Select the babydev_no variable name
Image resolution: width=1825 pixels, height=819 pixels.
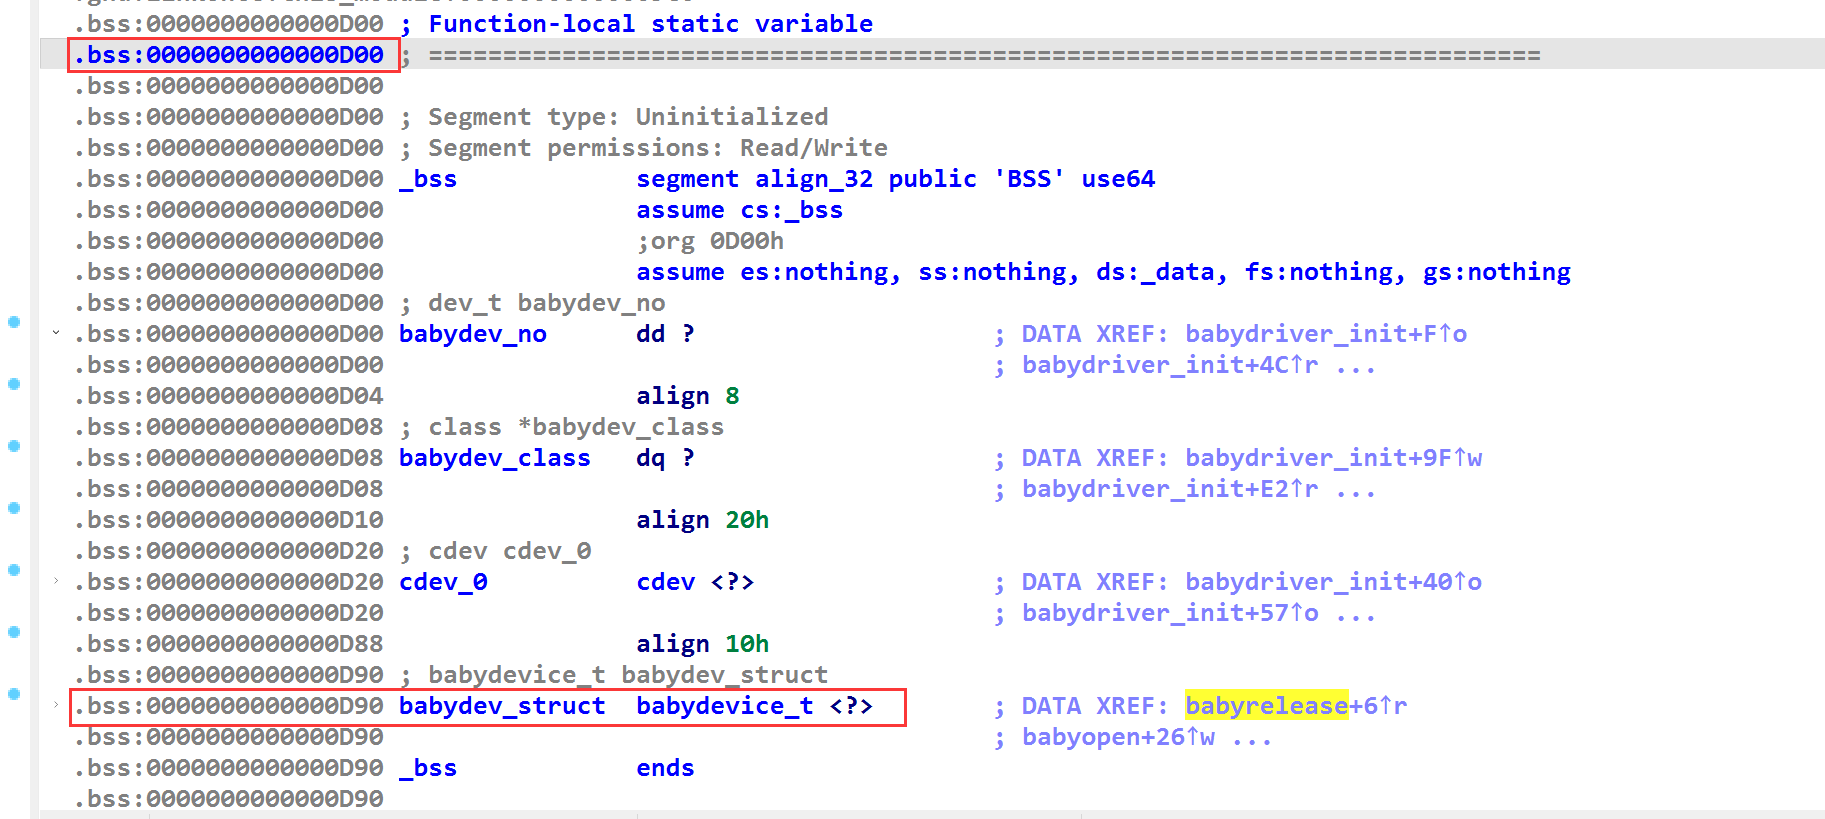click(x=473, y=334)
